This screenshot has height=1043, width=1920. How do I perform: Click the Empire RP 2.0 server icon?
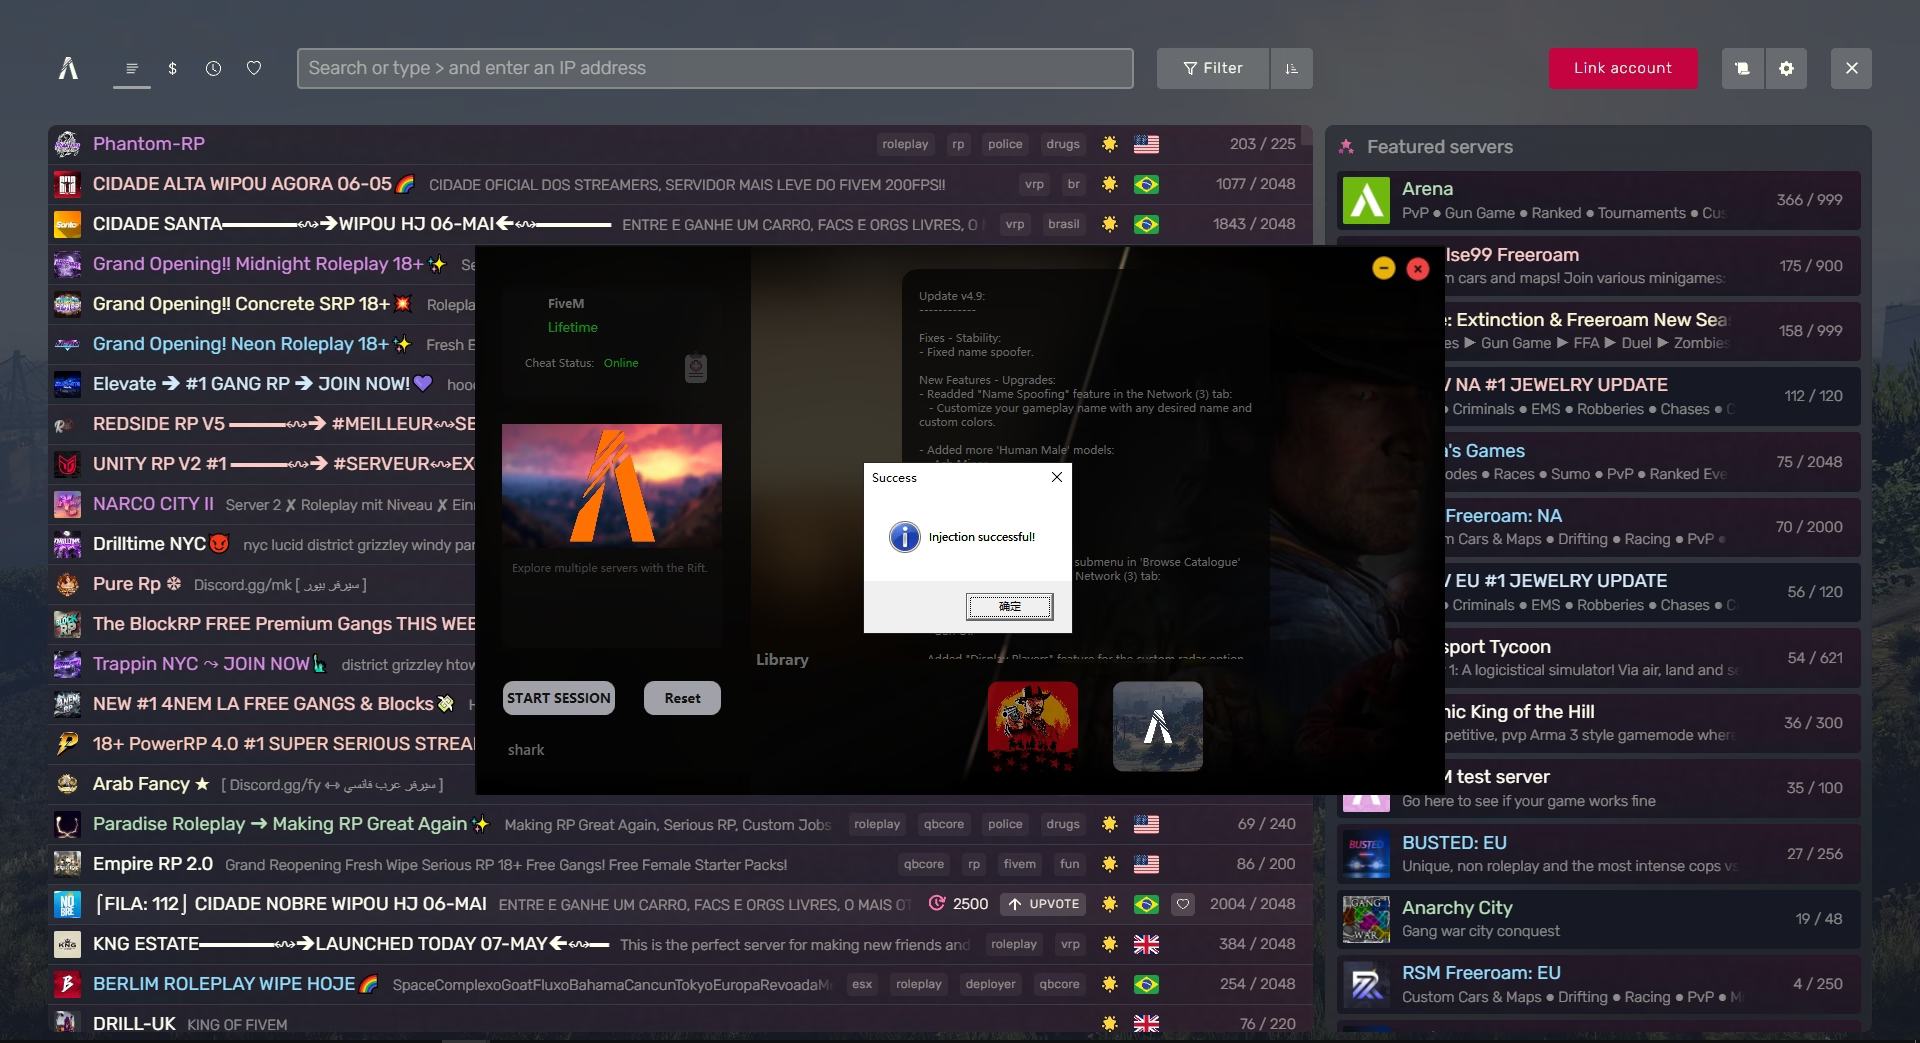click(x=67, y=864)
